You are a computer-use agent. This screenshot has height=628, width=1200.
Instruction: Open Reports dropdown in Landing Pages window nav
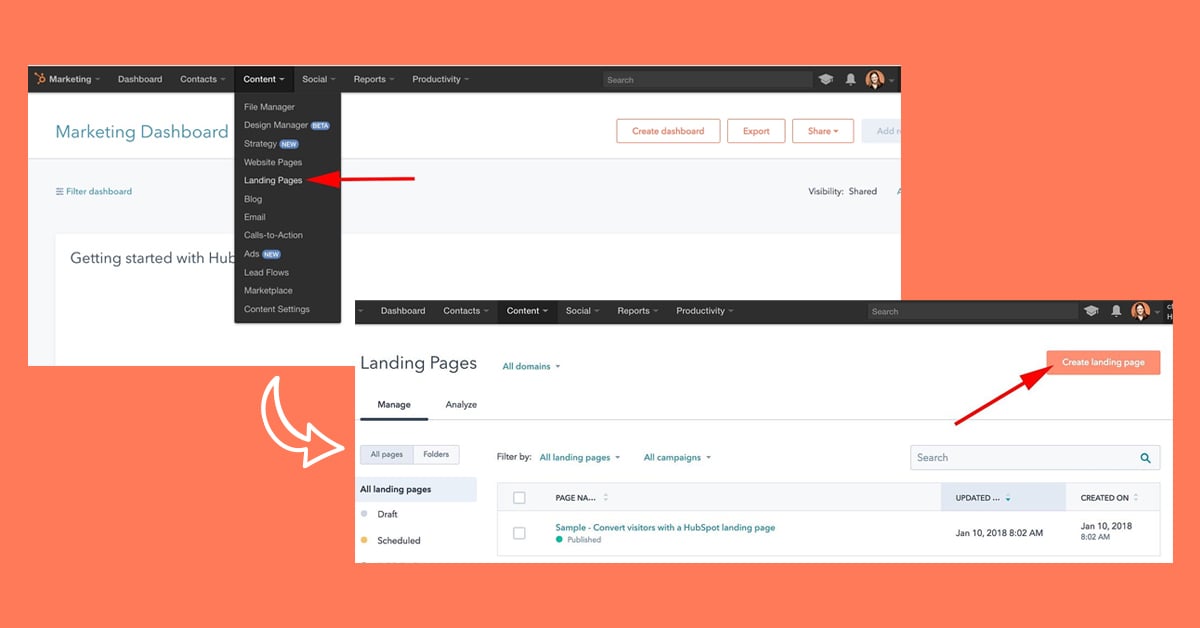(x=638, y=311)
